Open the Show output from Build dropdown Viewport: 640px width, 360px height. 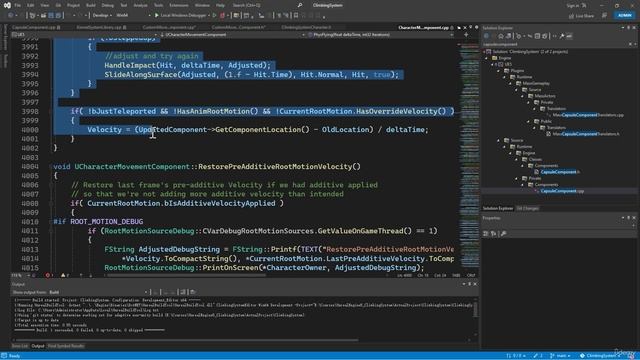click(x=98, y=292)
